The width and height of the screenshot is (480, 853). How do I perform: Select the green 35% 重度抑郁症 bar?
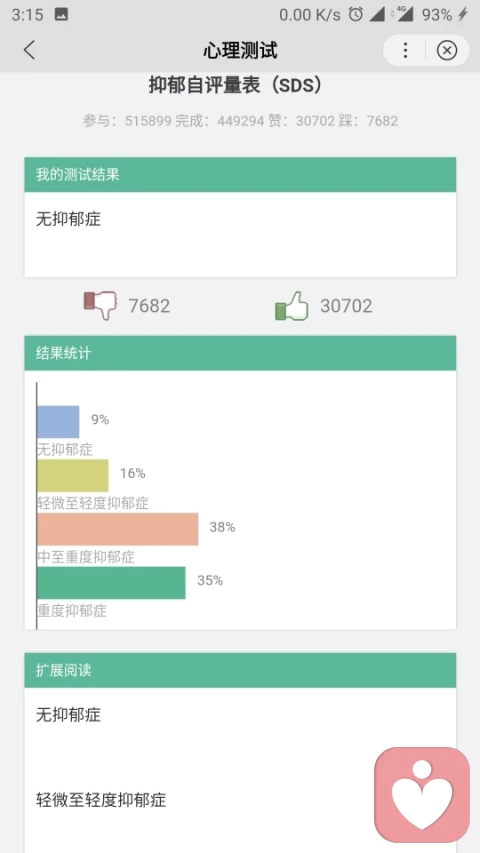point(111,583)
